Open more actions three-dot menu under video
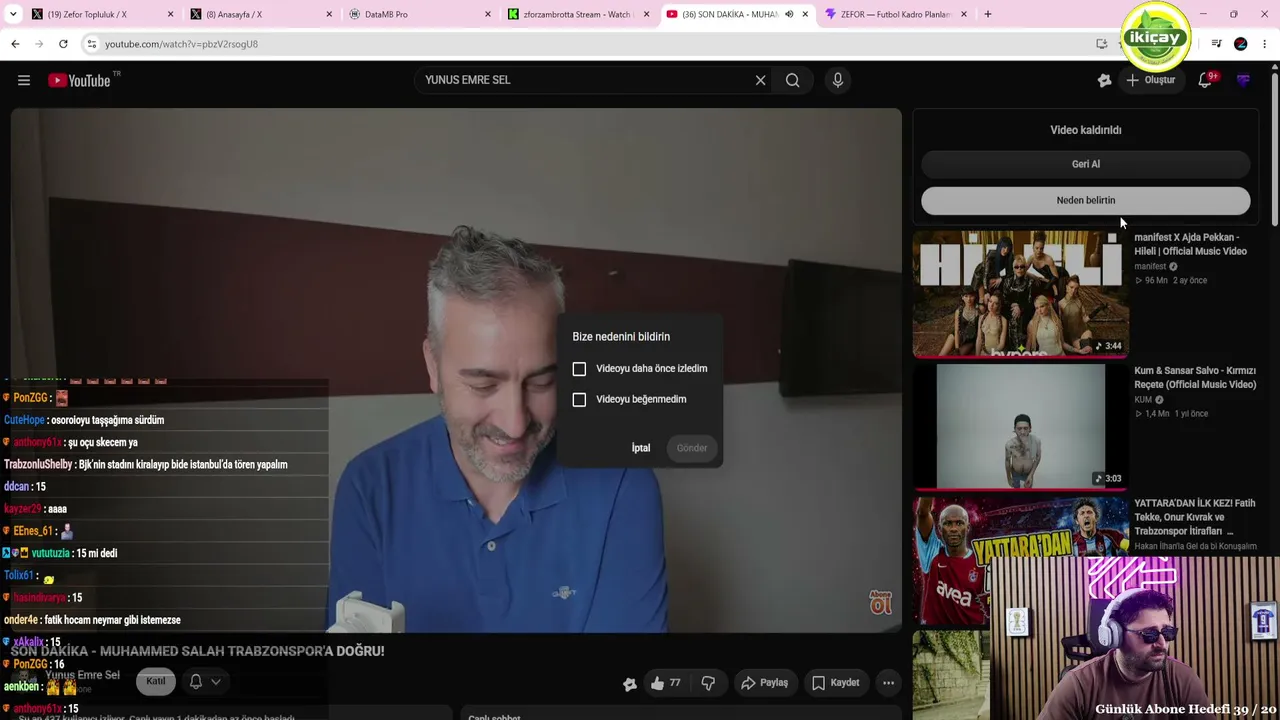1280x720 pixels. [888, 683]
